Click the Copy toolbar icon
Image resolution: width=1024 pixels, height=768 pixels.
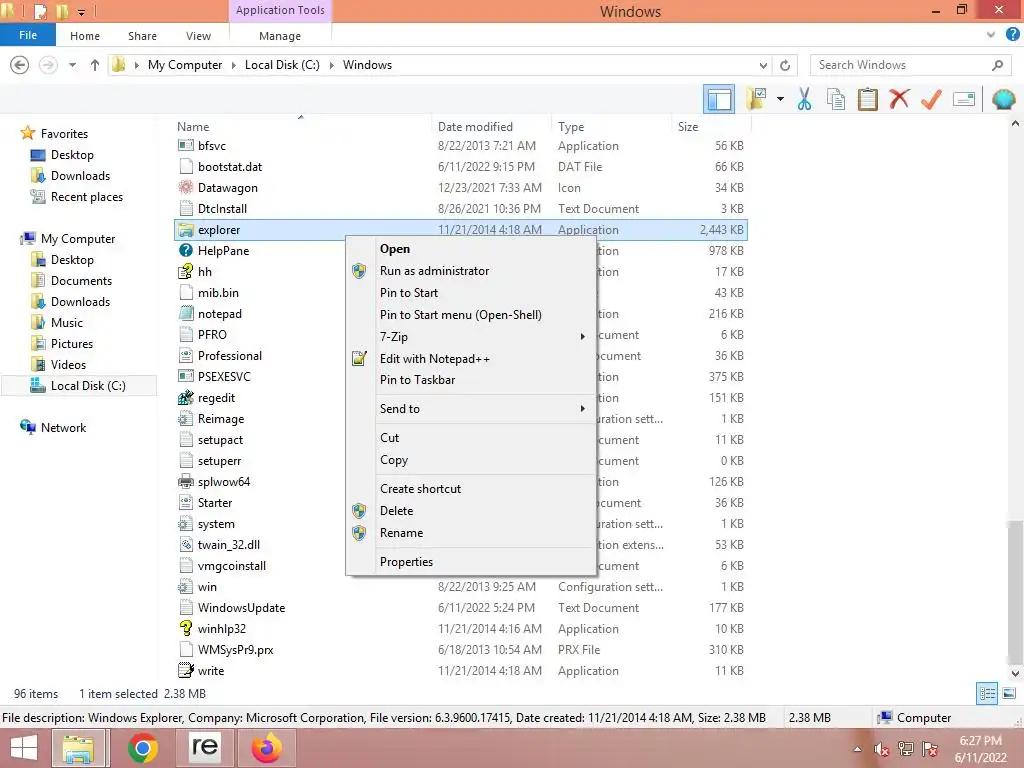836,99
